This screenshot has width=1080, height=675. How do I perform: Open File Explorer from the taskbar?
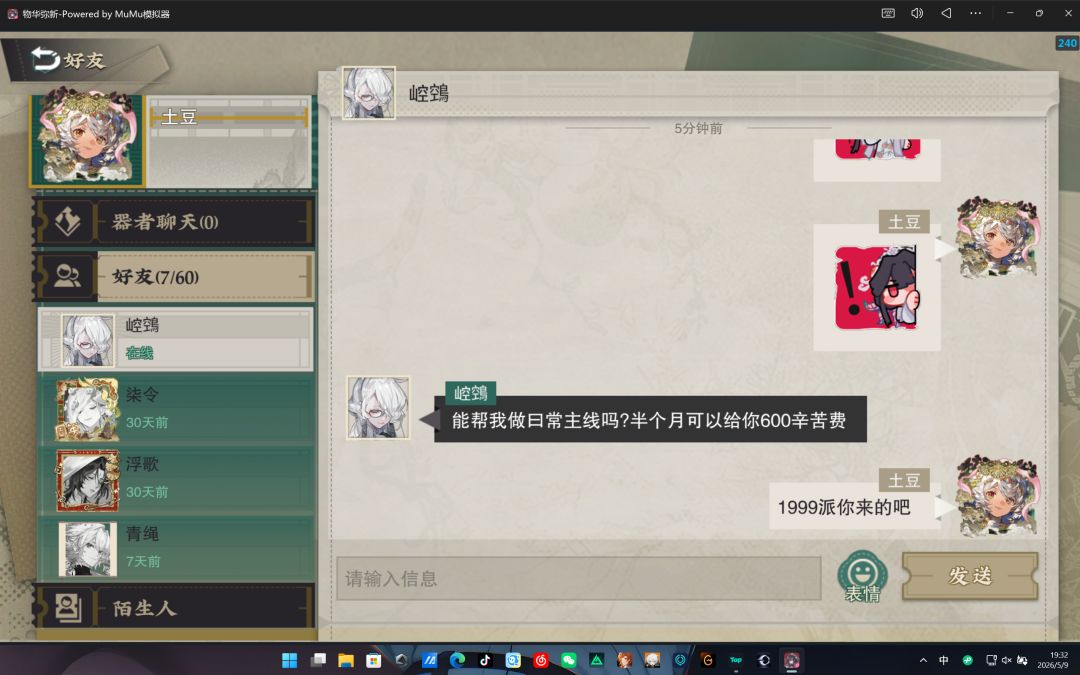[x=346, y=661]
